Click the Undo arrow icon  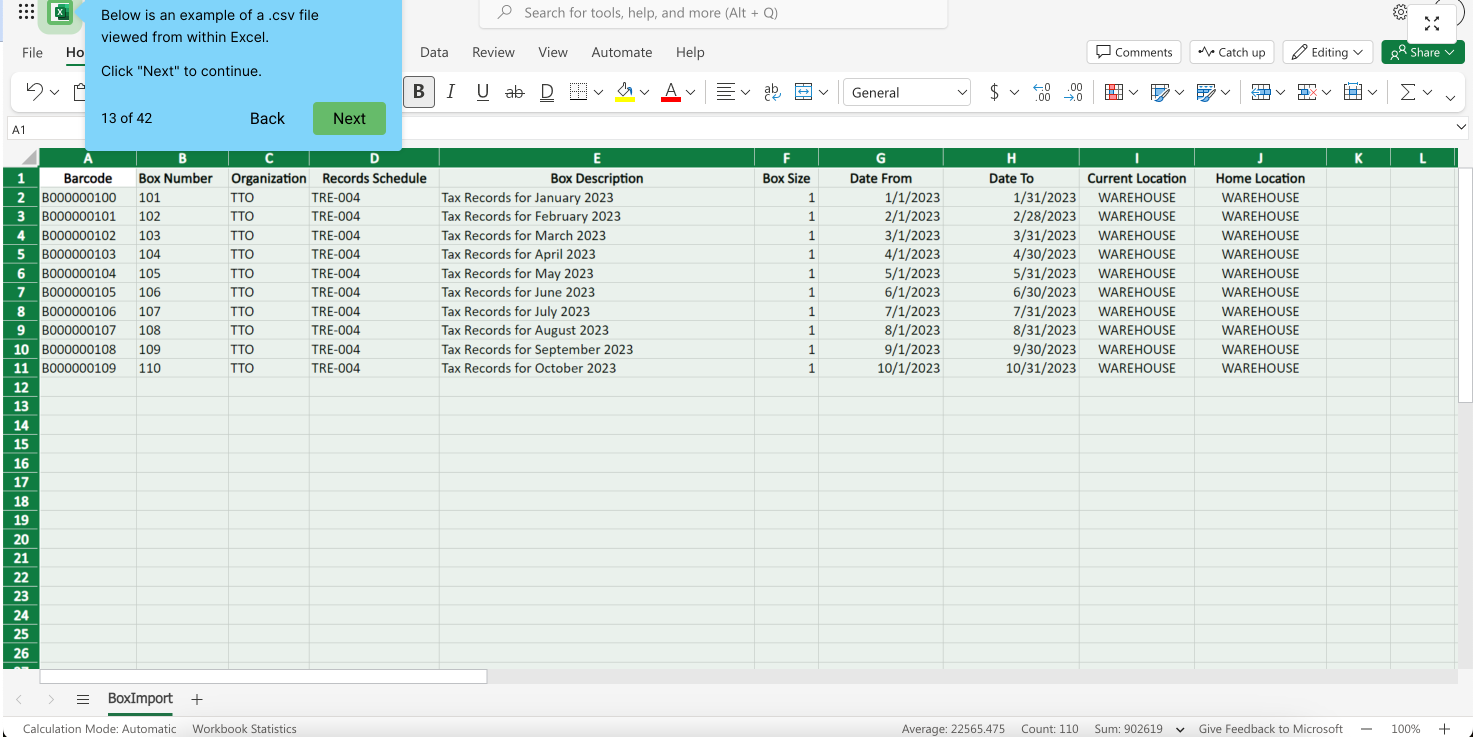click(34, 92)
